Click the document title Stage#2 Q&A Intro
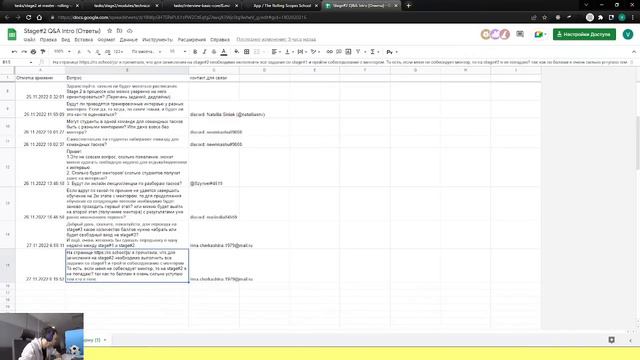Viewport: 640px width, 360px height. pyautogui.click(x=62, y=31)
